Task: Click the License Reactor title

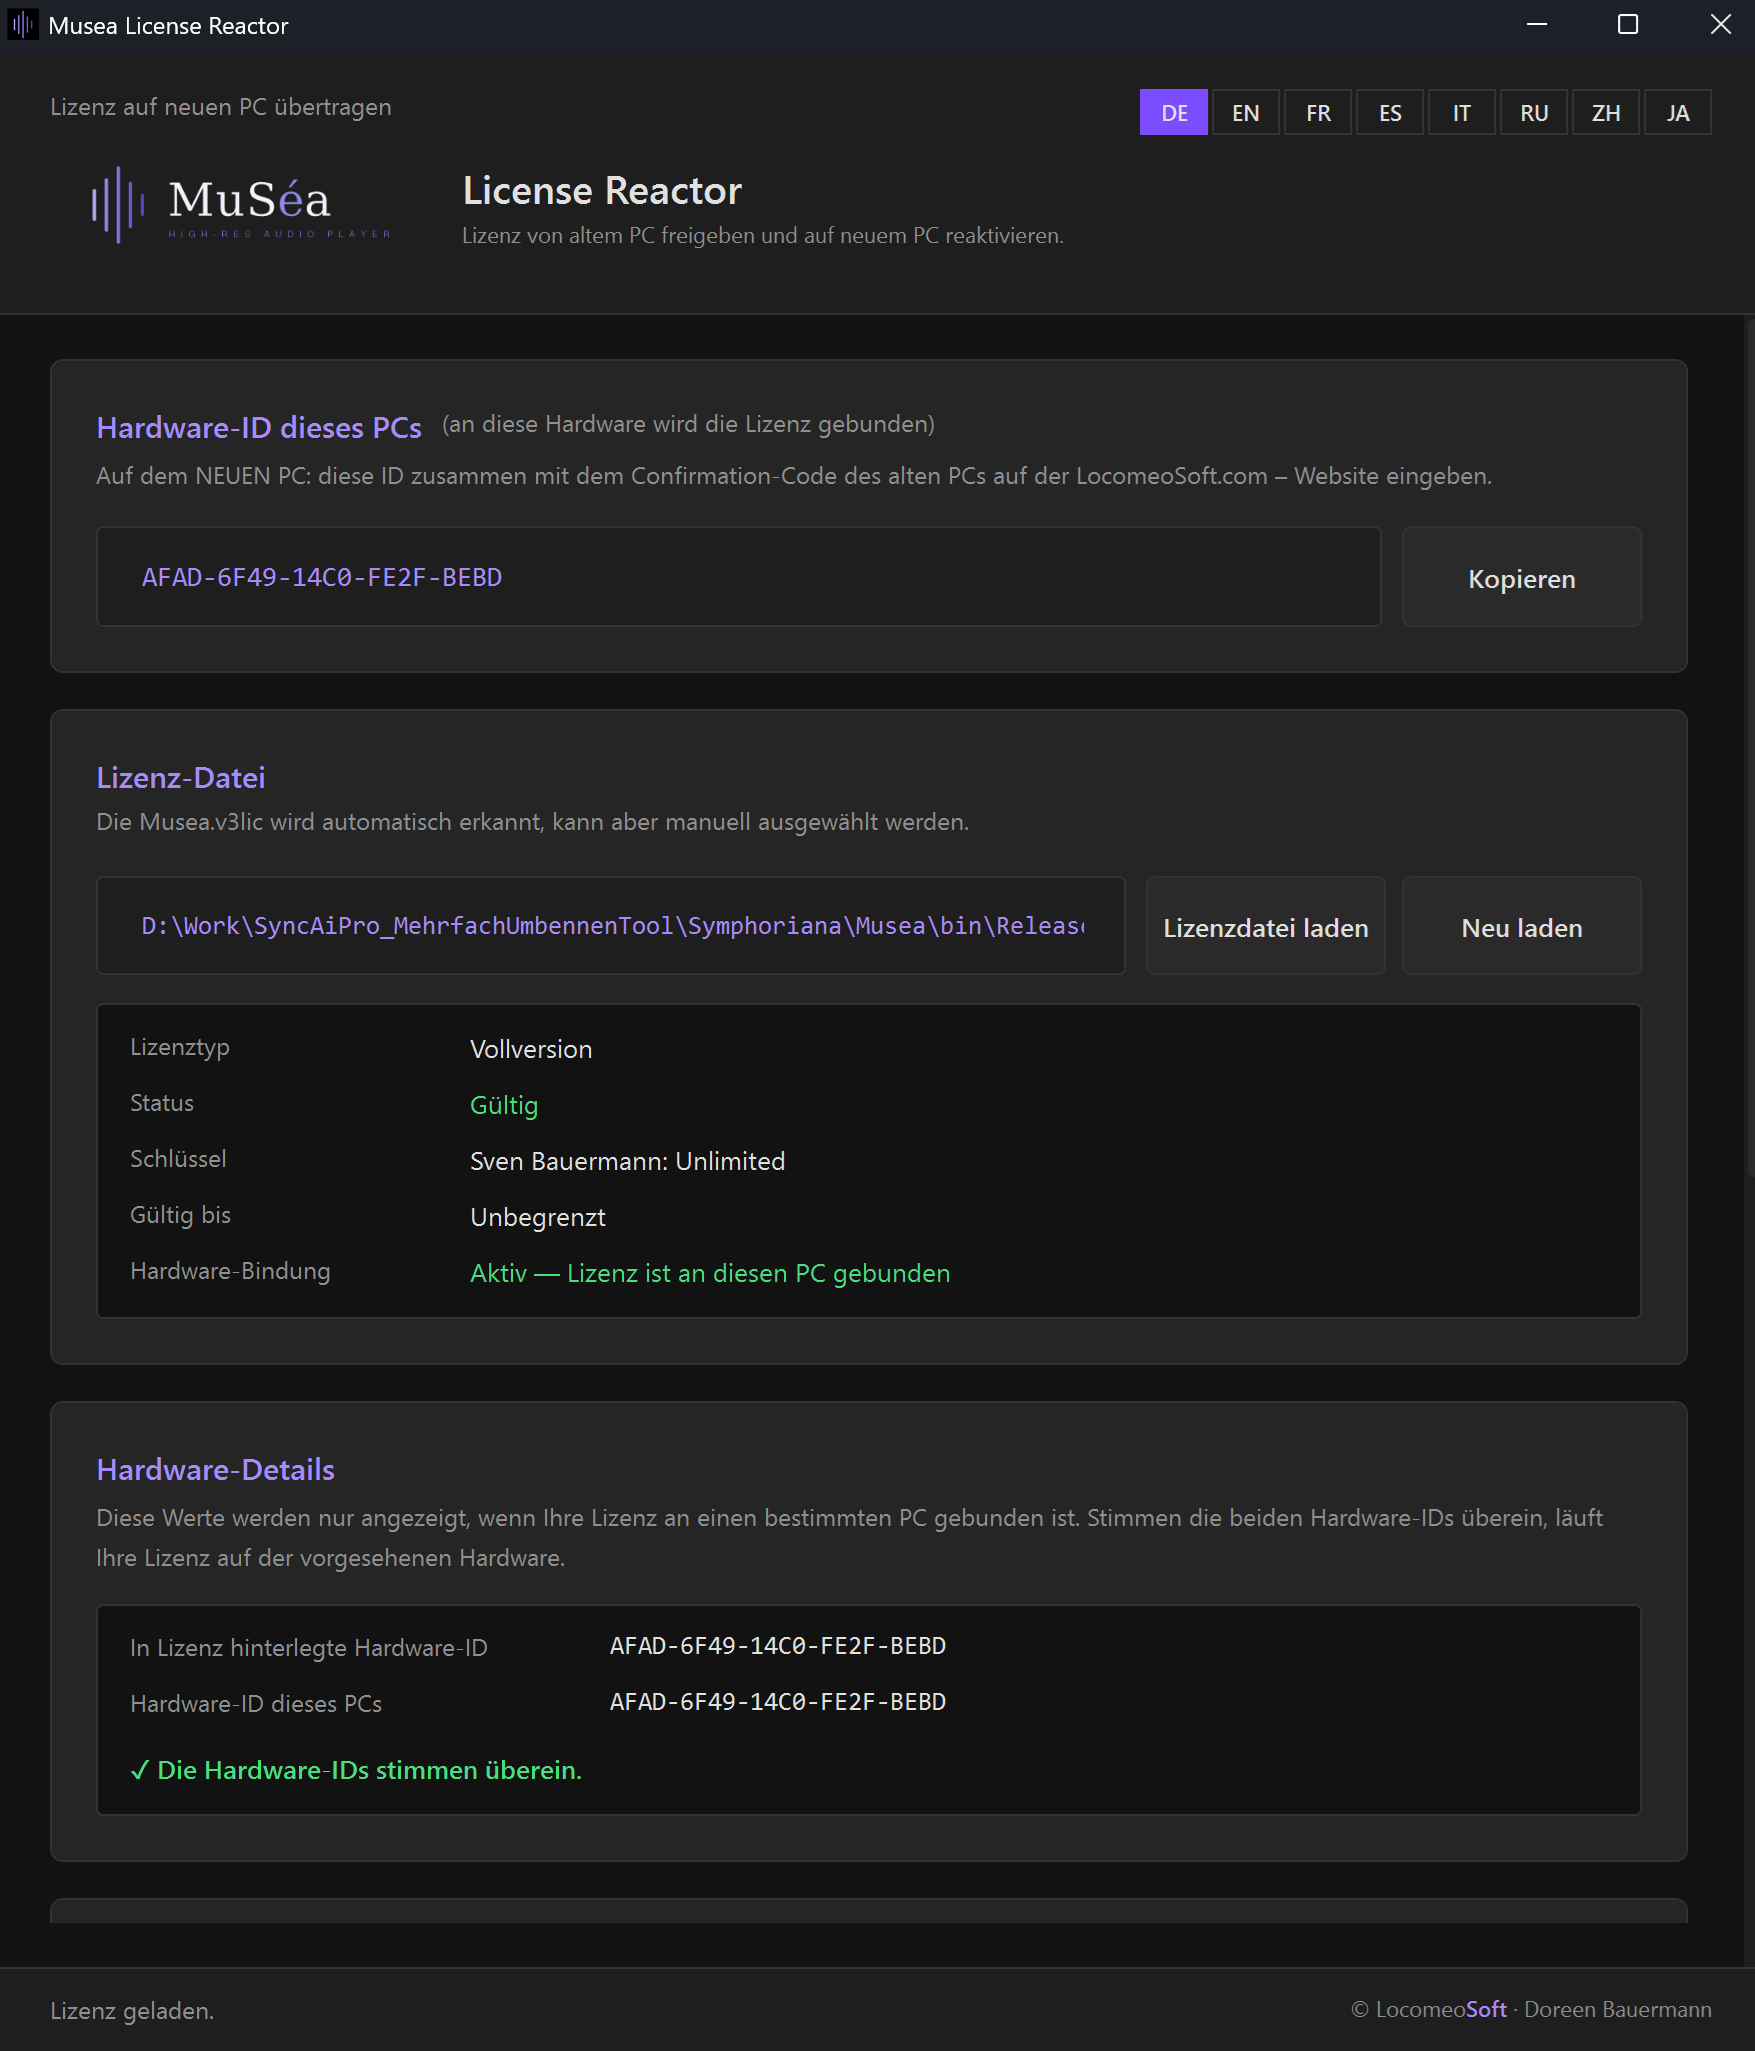Action: point(602,190)
